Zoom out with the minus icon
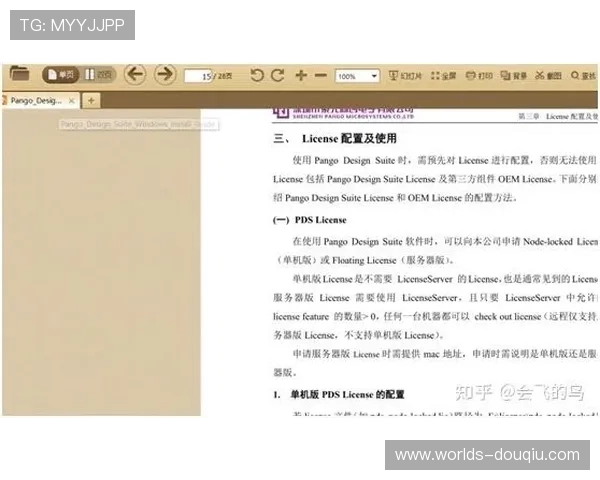Viewport: 600px width, 480px height. click(x=320, y=76)
